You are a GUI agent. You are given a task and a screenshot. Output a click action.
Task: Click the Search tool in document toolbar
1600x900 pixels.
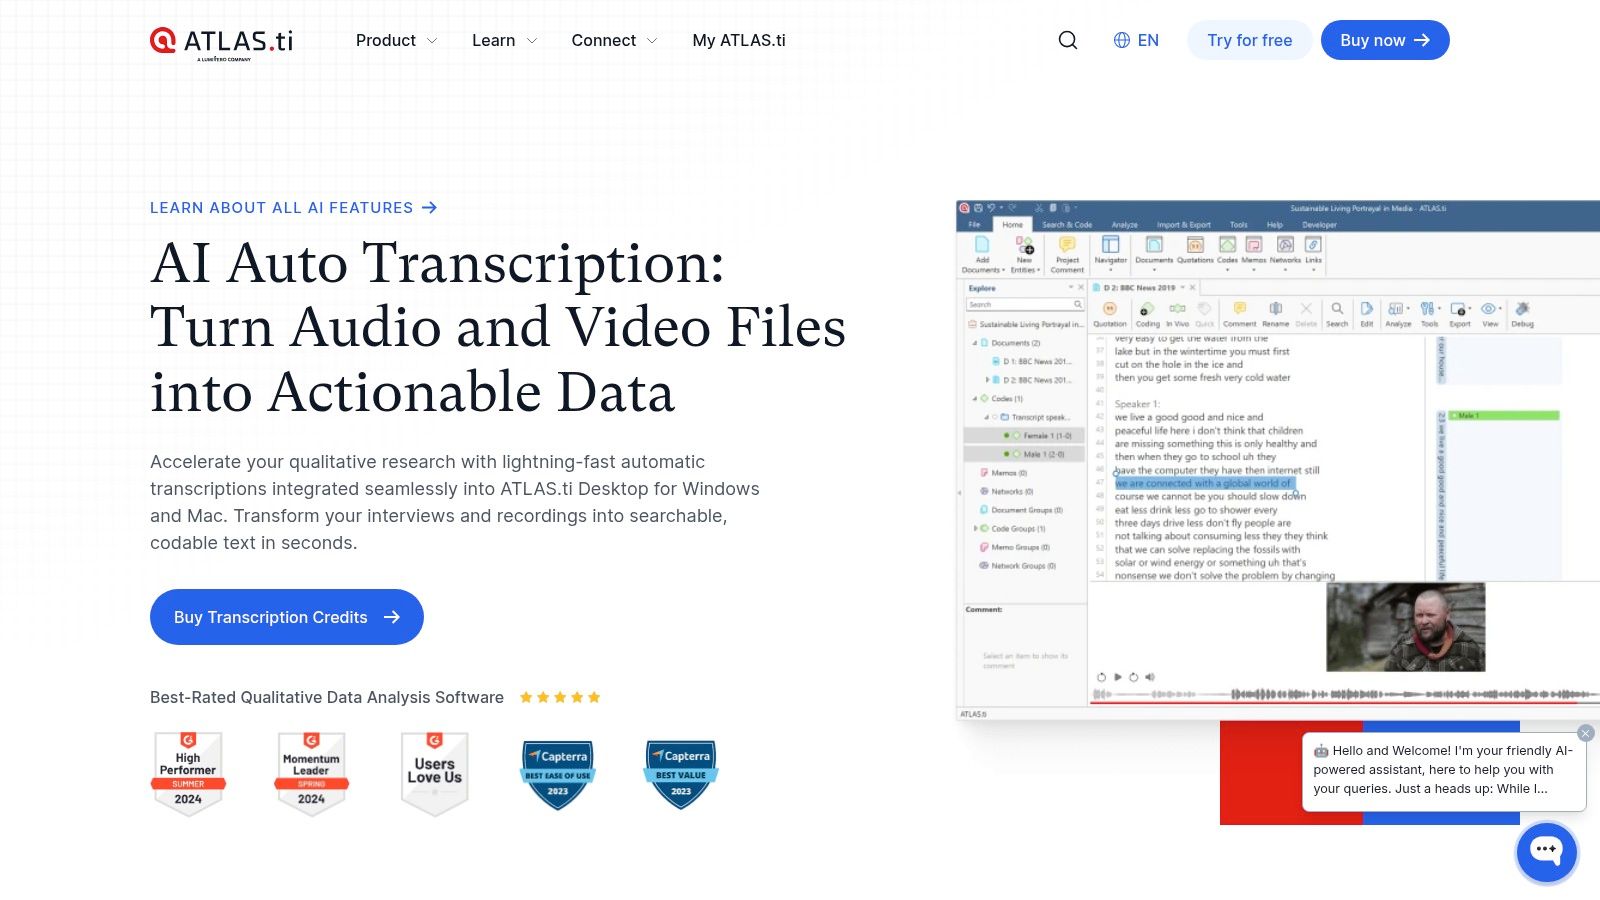click(x=1337, y=314)
